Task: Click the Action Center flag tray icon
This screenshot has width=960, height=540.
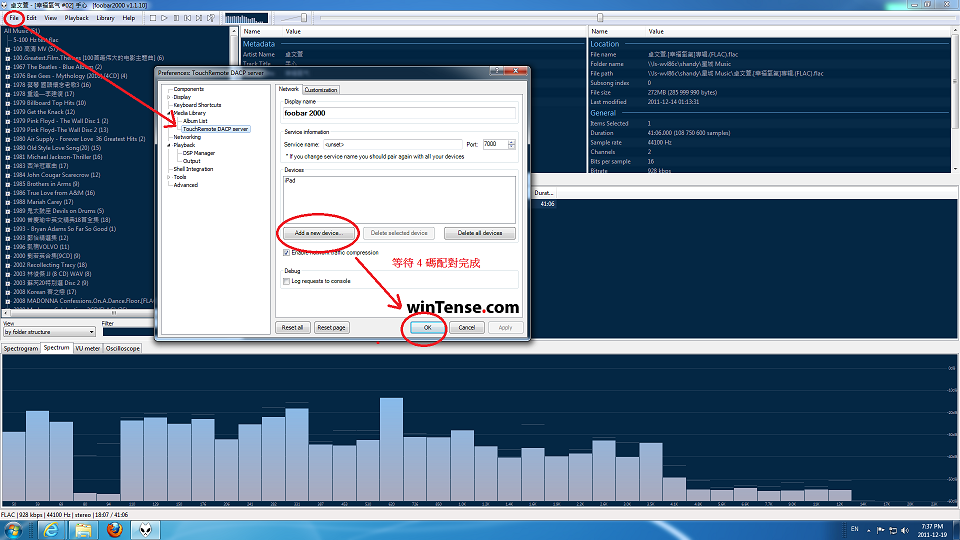Action: point(880,530)
